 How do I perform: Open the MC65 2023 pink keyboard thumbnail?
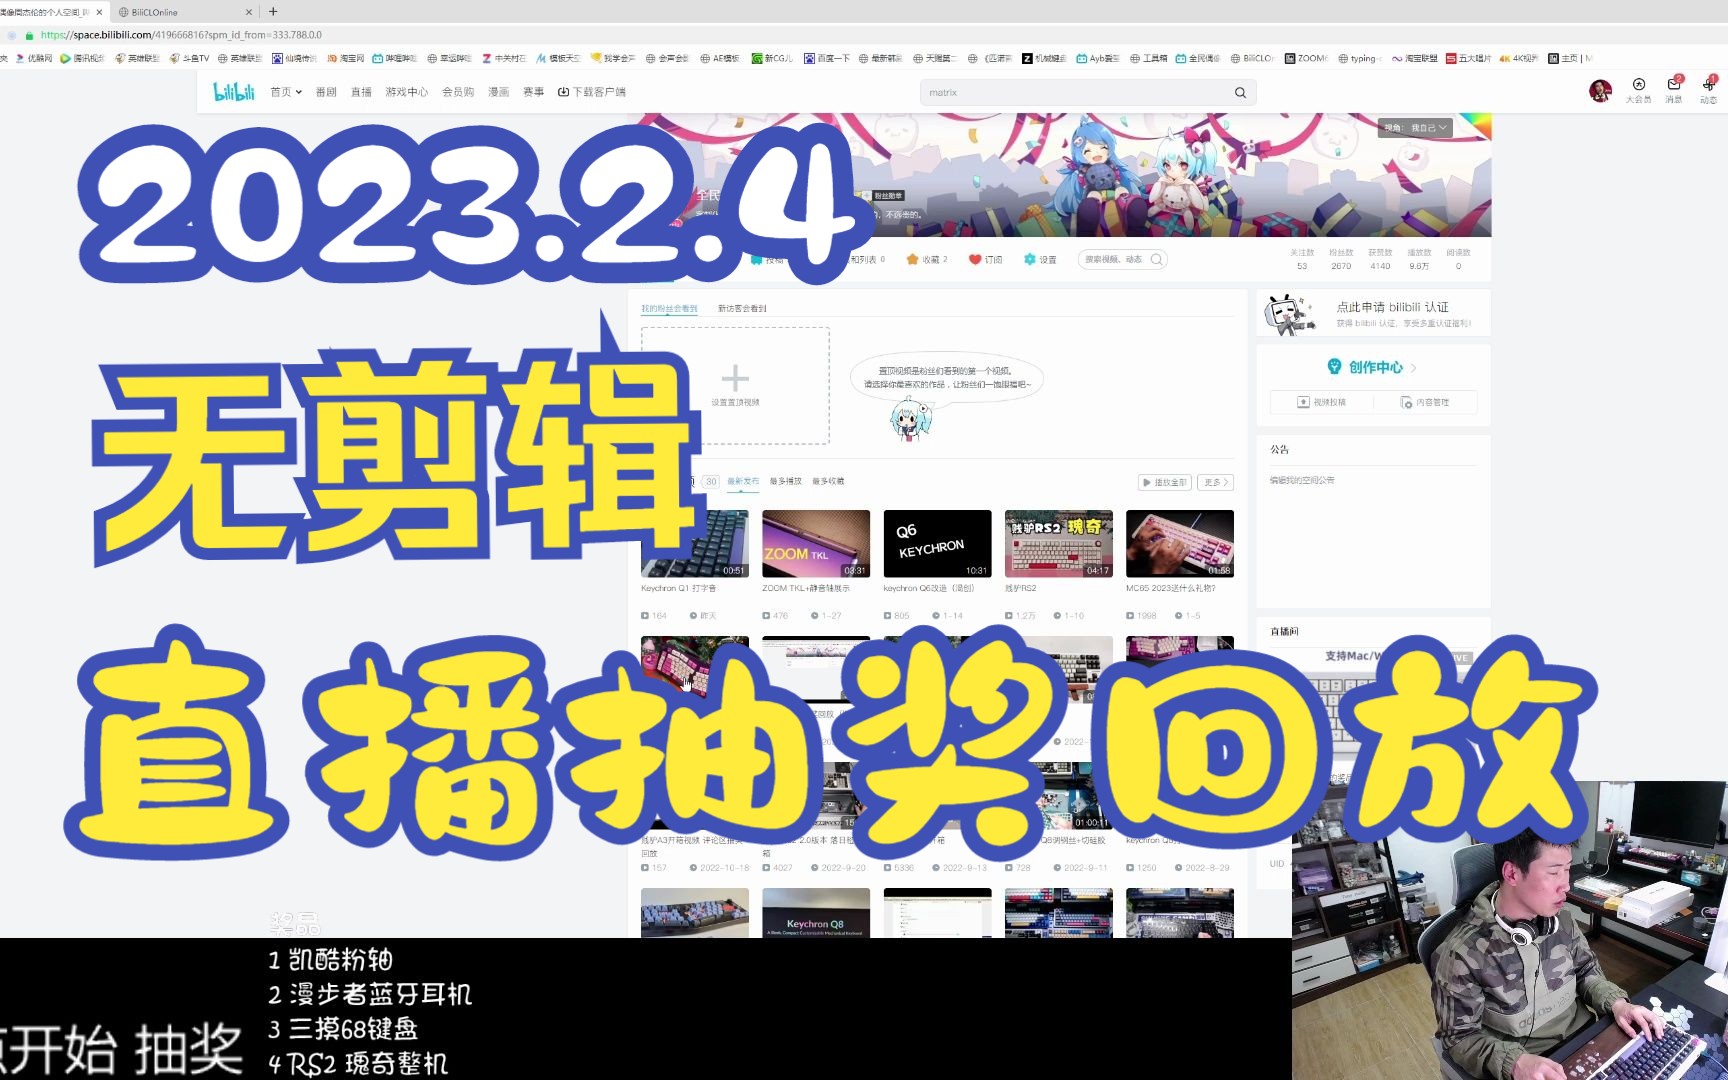point(1180,544)
